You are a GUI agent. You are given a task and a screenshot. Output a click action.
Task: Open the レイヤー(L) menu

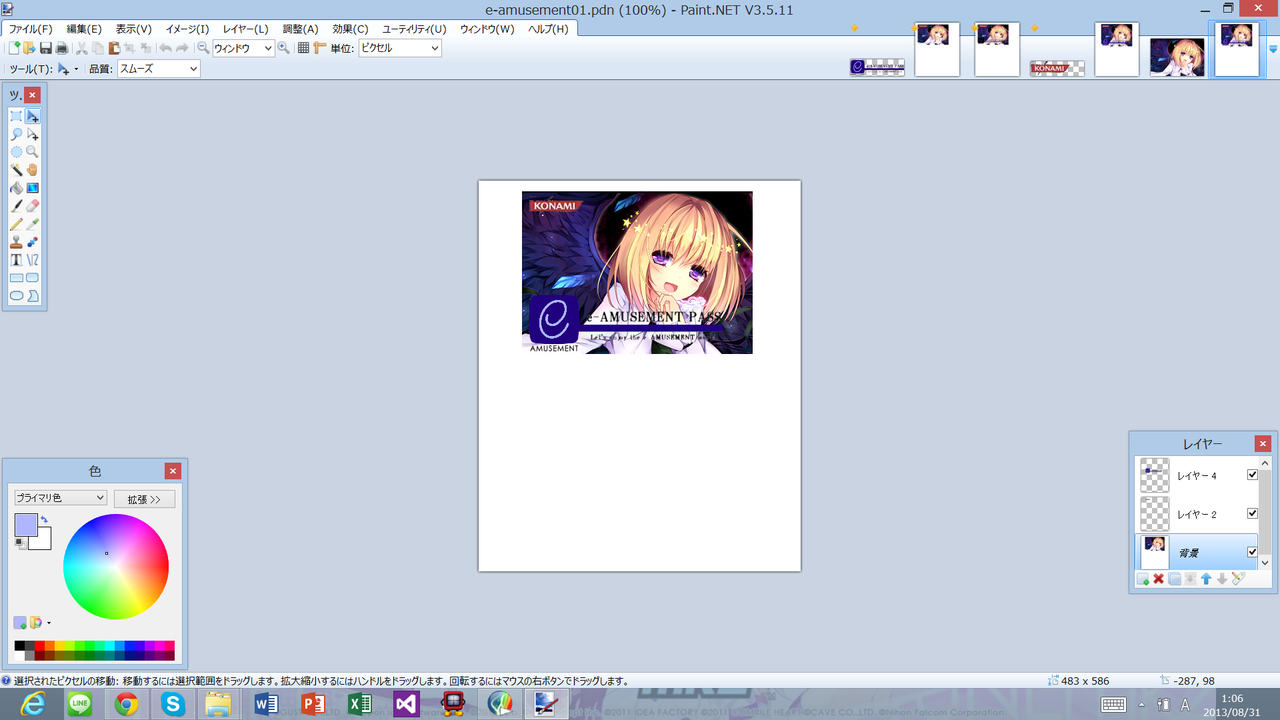245,29
